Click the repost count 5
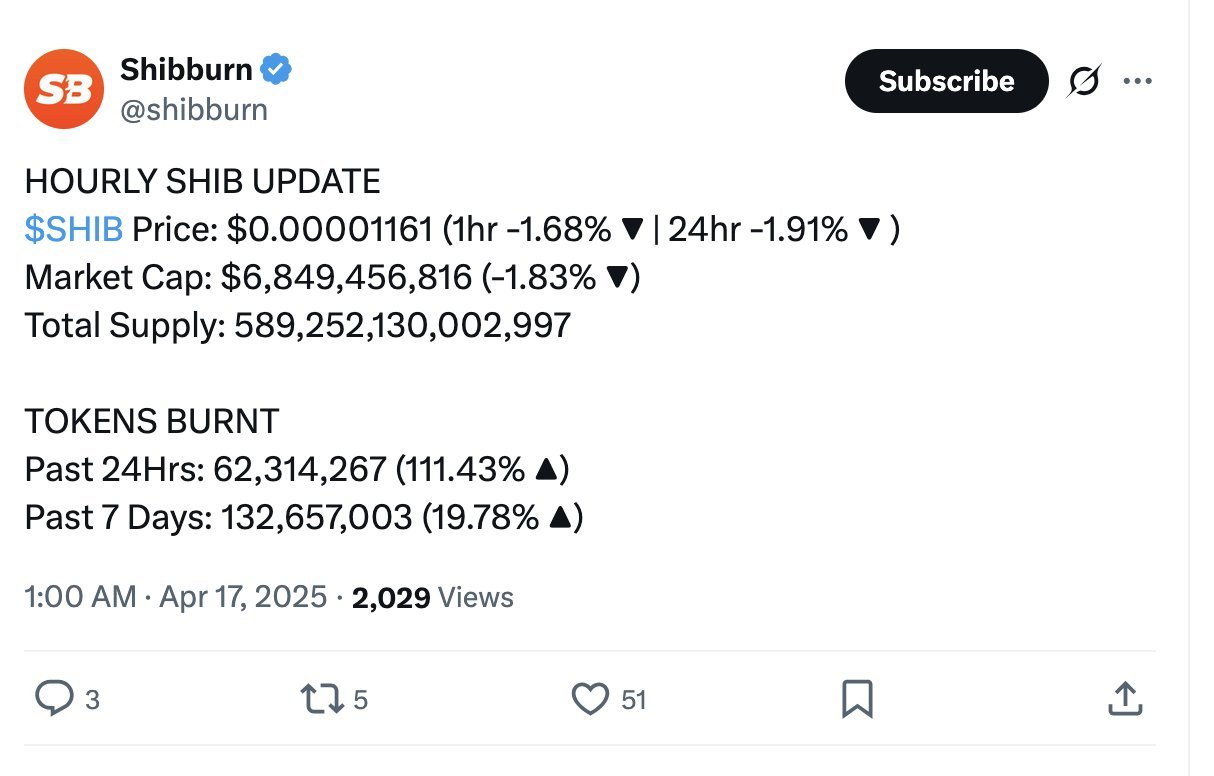This screenshot has width=1214, height=776. [361, 700]
